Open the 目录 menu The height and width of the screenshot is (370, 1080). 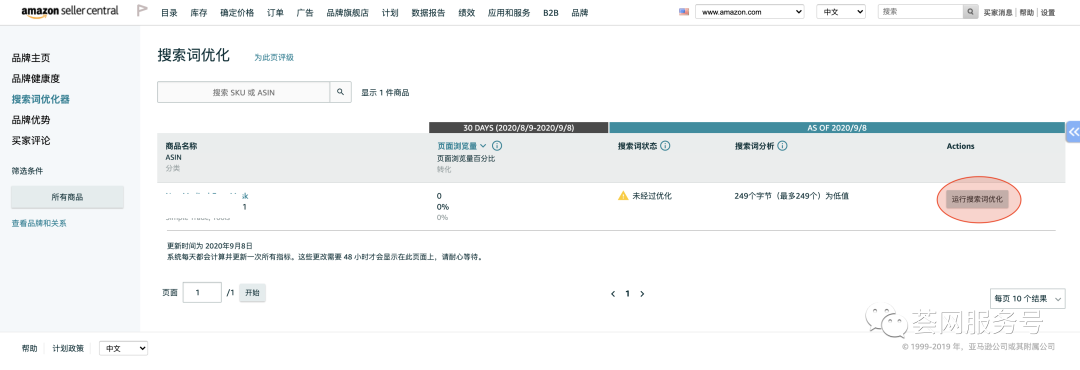(169, 12)
